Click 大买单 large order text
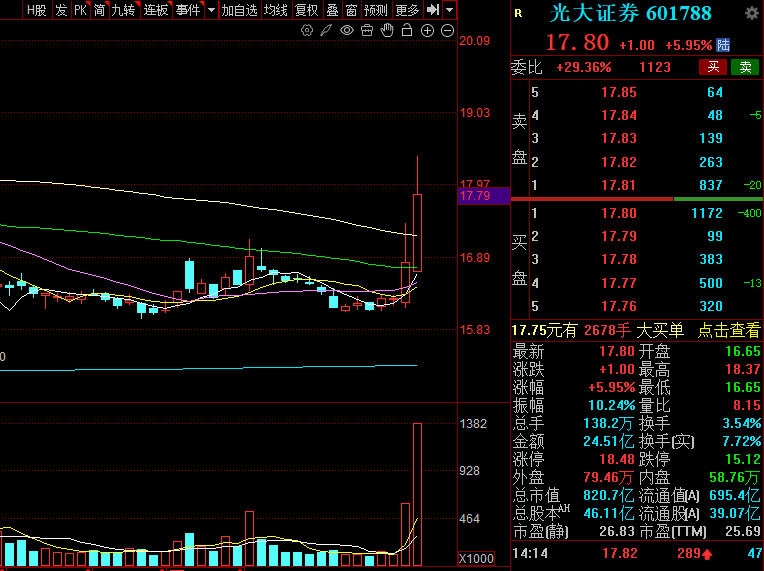This screenshot has width=764, height=571. pos(660,330)
